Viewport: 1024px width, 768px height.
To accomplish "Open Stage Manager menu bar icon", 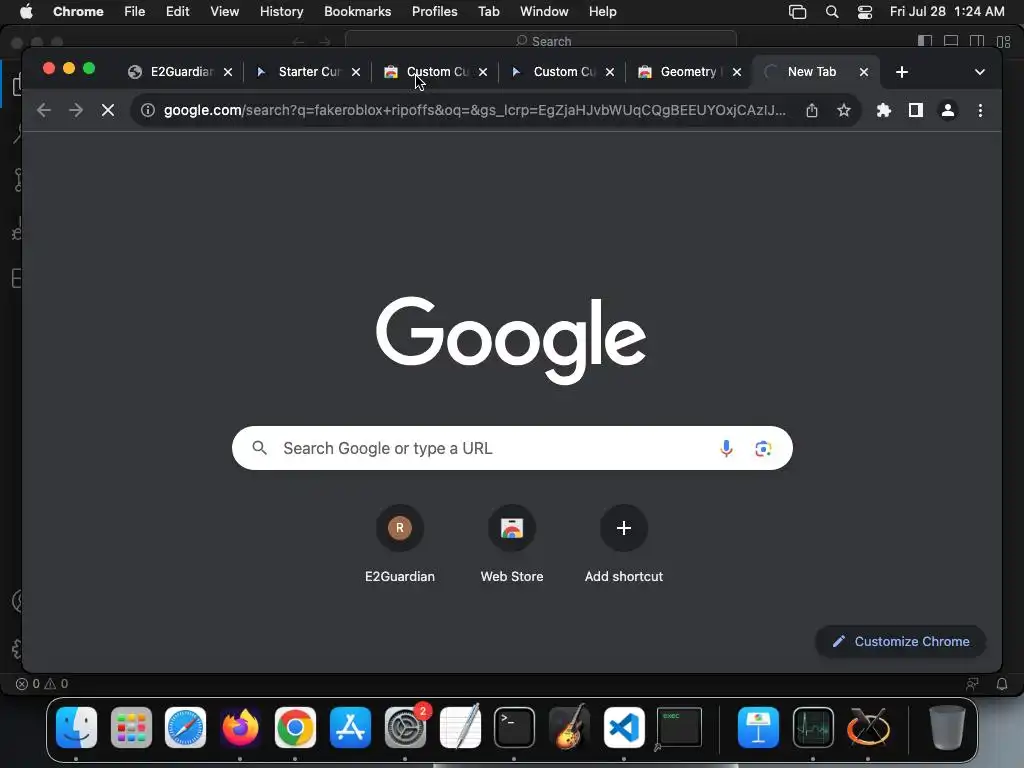I will (x=797, y=12).
